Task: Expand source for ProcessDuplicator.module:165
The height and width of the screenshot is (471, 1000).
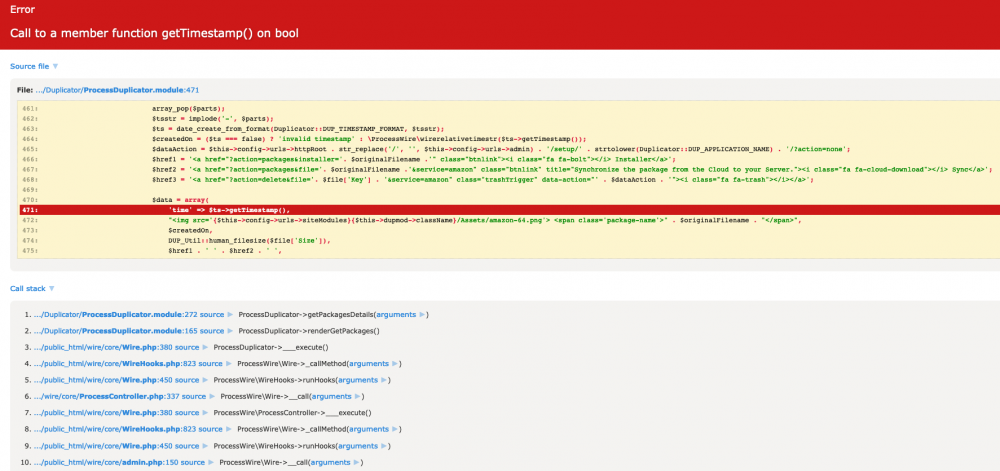Action: (x=211, y=330)
